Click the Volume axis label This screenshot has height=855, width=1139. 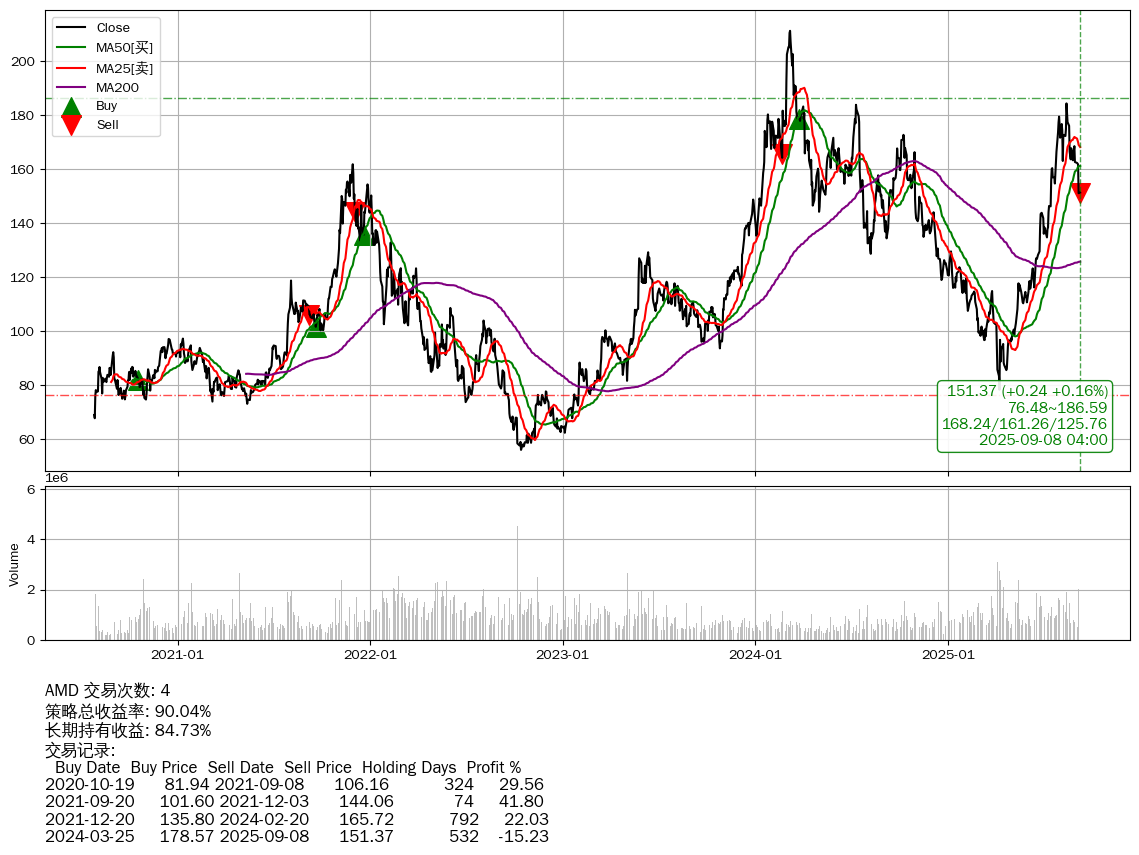(14, 564)
